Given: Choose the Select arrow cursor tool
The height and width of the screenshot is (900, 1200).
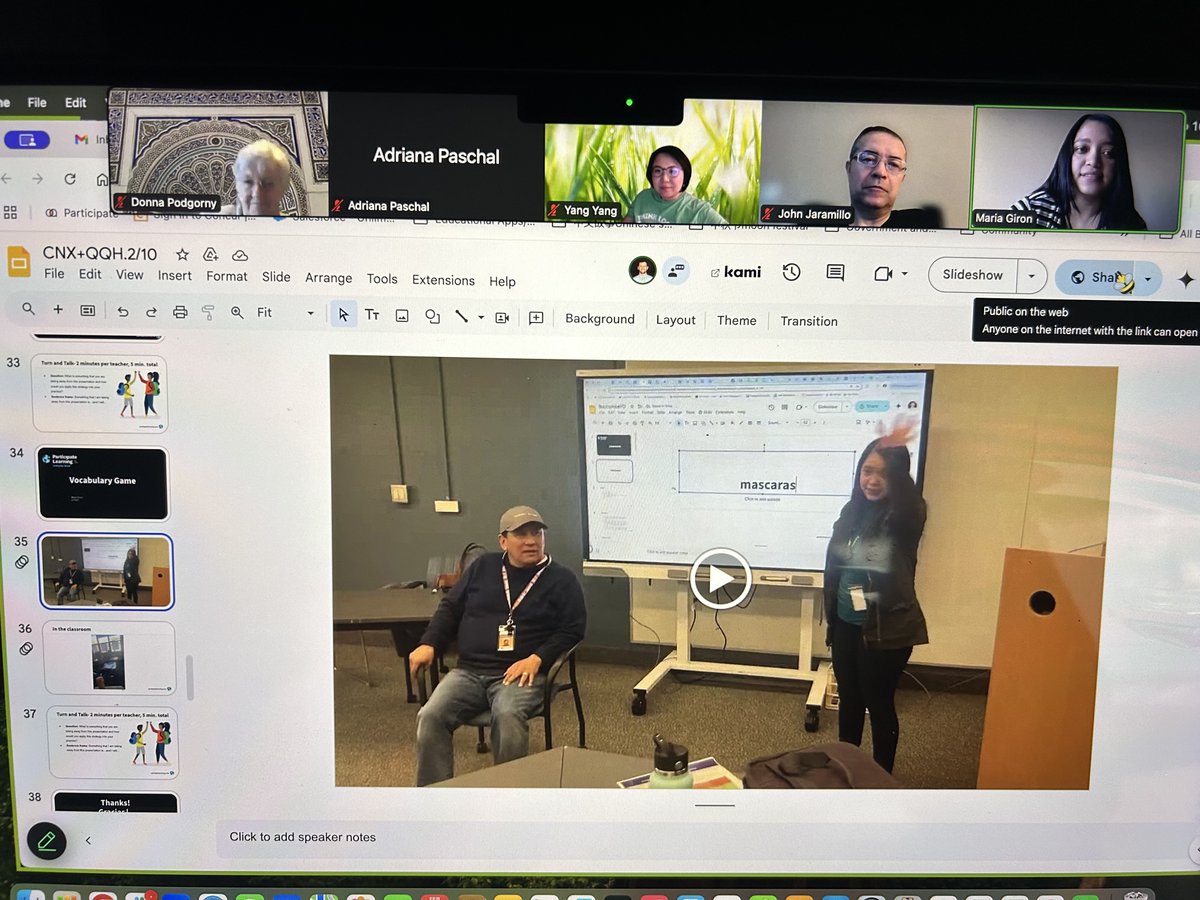Looking at the screenshot, I should [343, 314].
